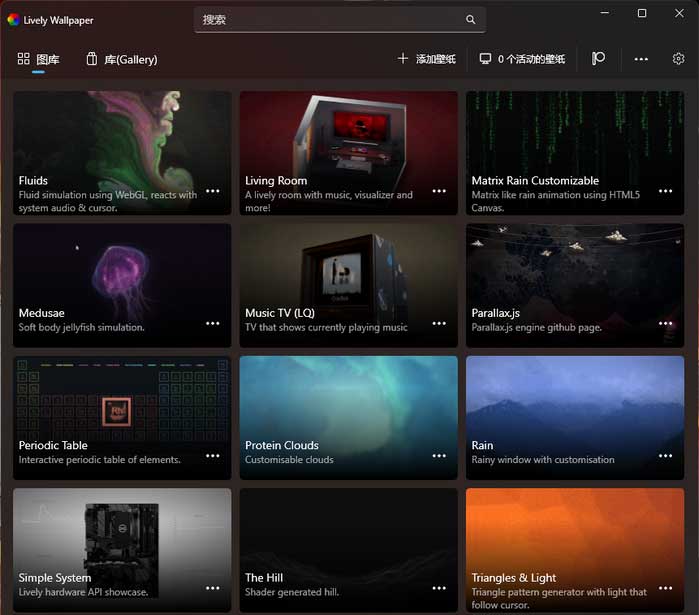Image resolution: width=699 pixels, height=615 pixels.
Task: Select the Medusae jellyfish thumbnail
Action: pyautogui.click(x=122, y=285)
